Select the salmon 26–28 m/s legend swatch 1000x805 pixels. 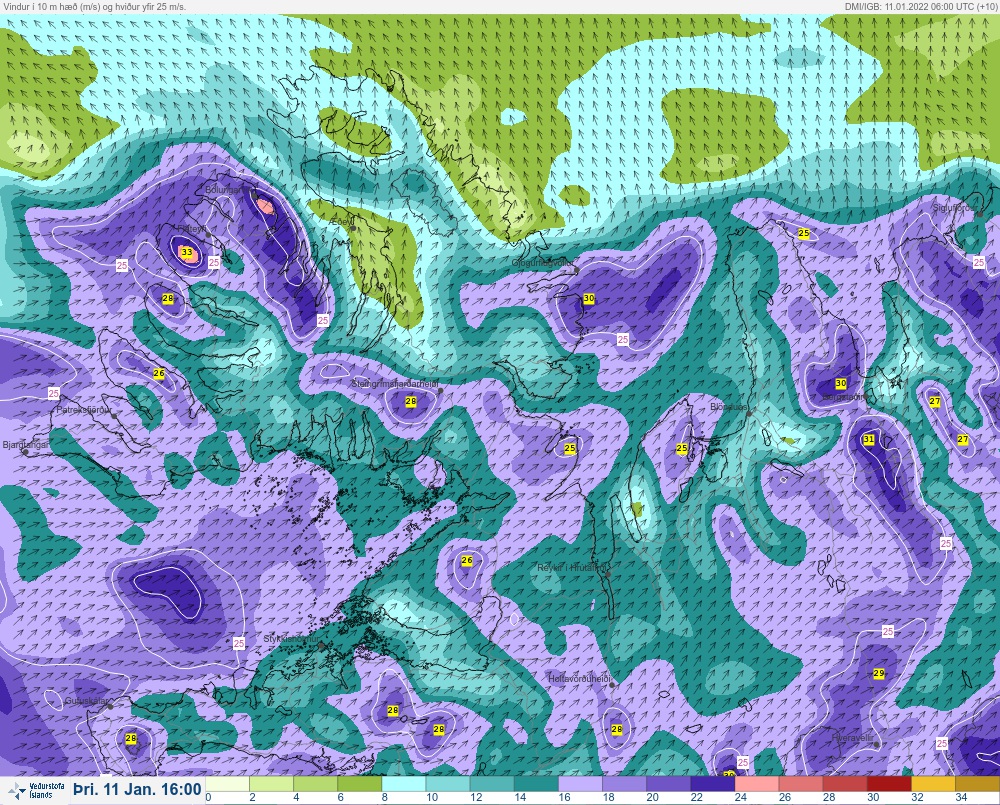pos(801,783)
